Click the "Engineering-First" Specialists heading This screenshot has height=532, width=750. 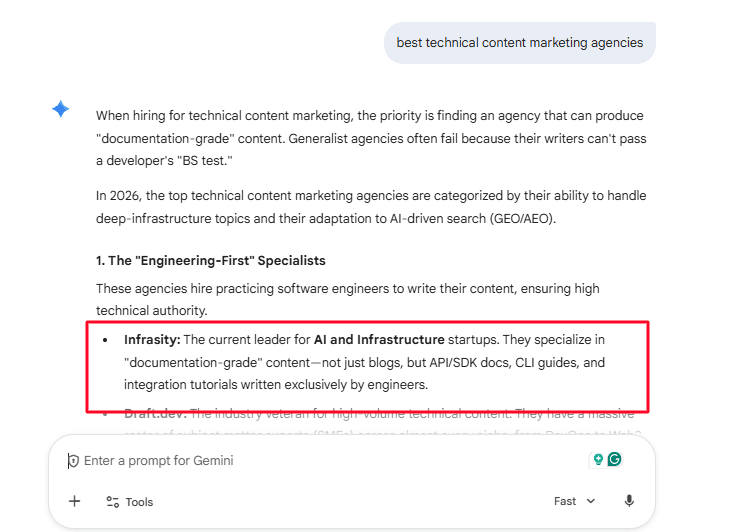pos(210,261)
